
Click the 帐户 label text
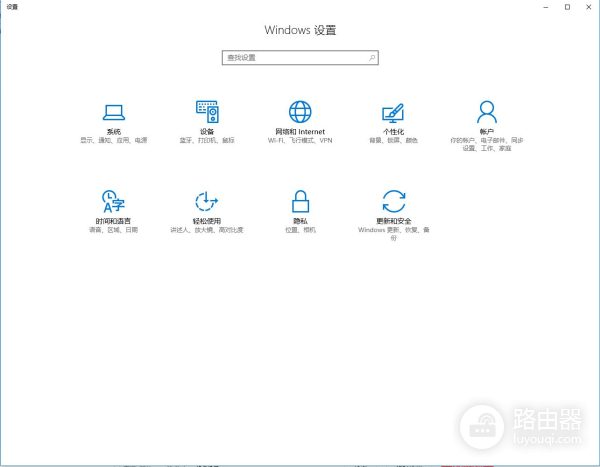coord(487,132)
